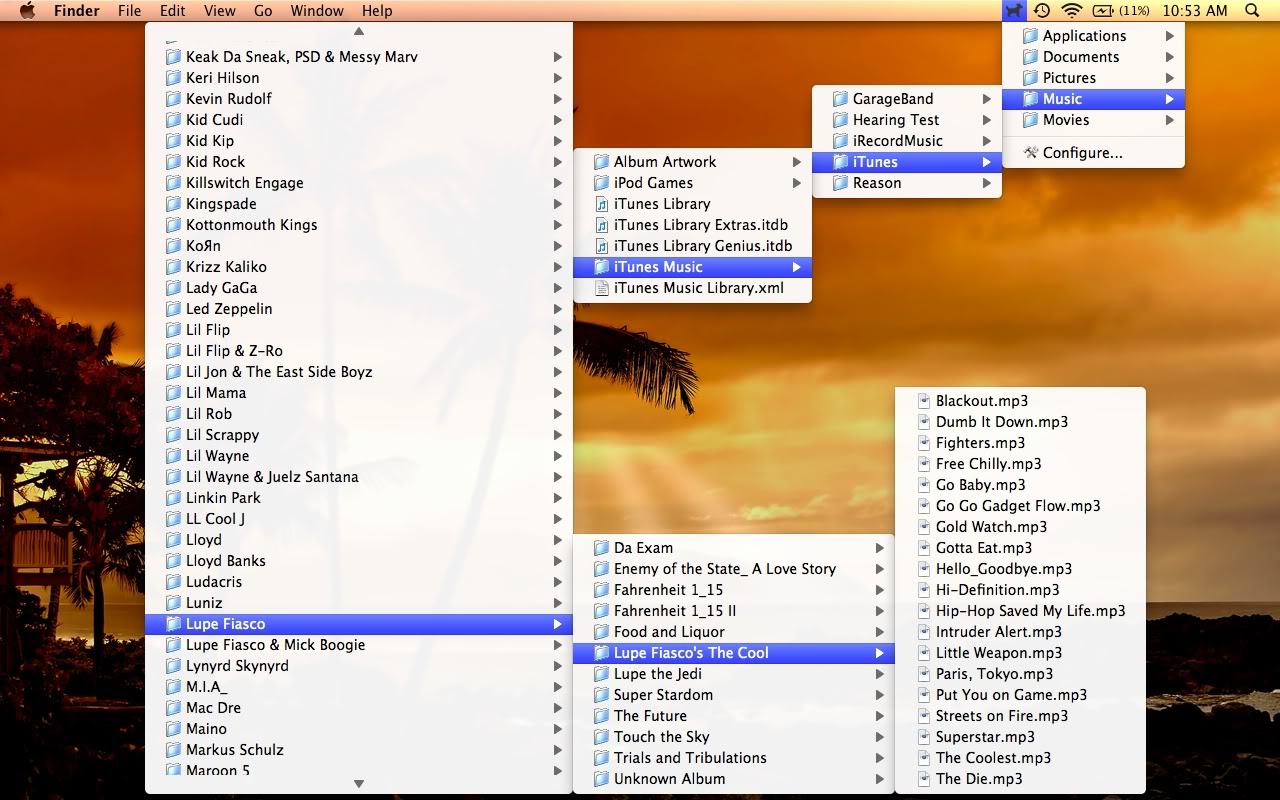The image size is (1280, 800).
Task: Select iRecordMusic folder entry
Action: coord(906,141)
